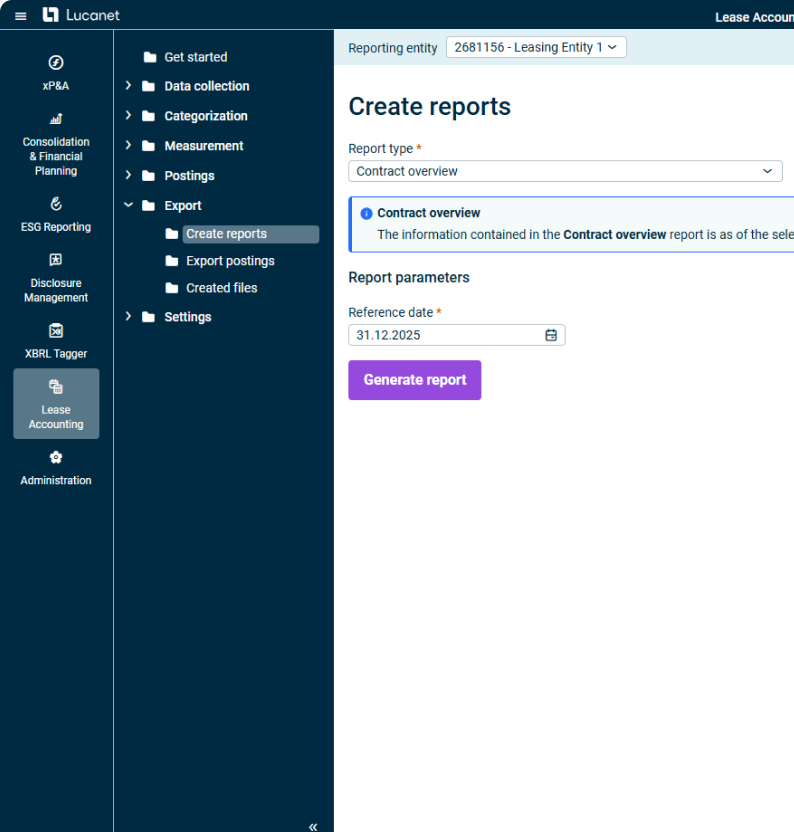Open the reference date calendar picker
The width and height of the screenshot is (794, 832).
pyautogui.click(x=551, y=336)
